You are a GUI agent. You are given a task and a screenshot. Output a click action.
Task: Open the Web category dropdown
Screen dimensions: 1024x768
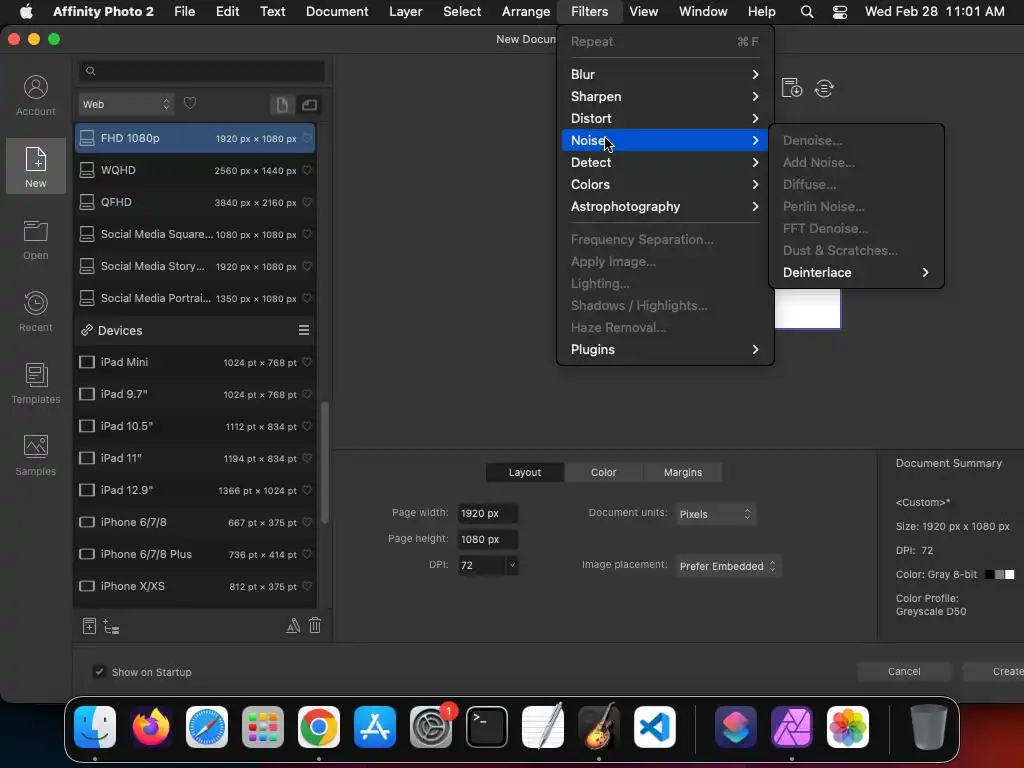point(126,104)
